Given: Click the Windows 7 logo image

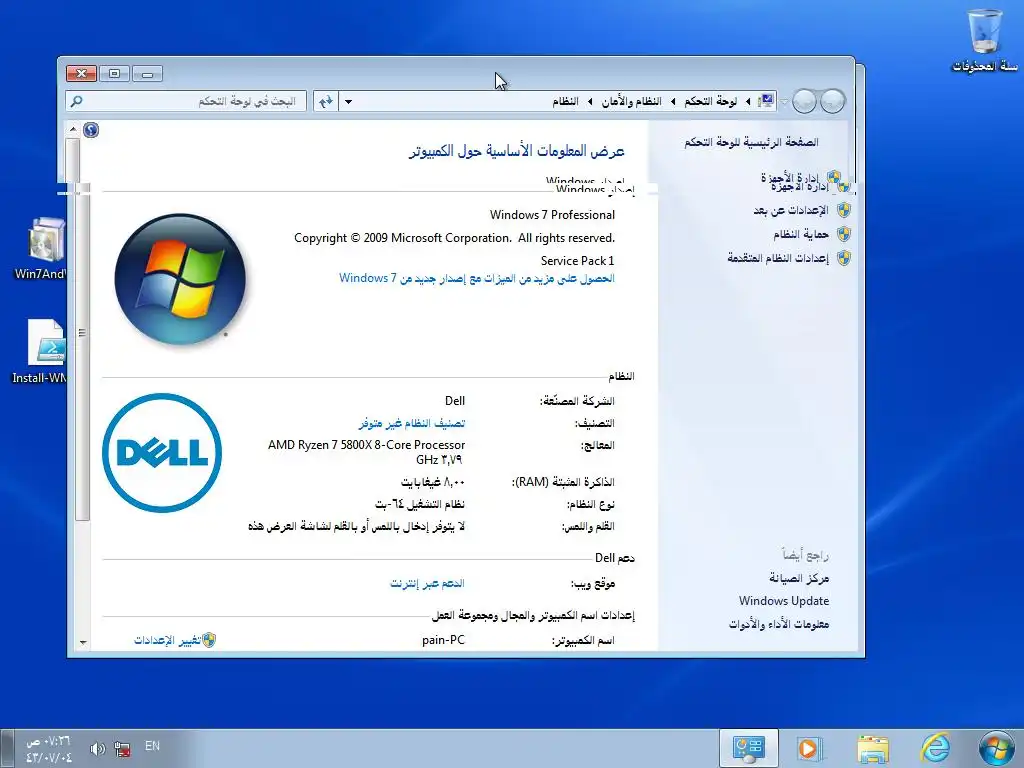Looking at the screenshot, I should pos(180,279).
